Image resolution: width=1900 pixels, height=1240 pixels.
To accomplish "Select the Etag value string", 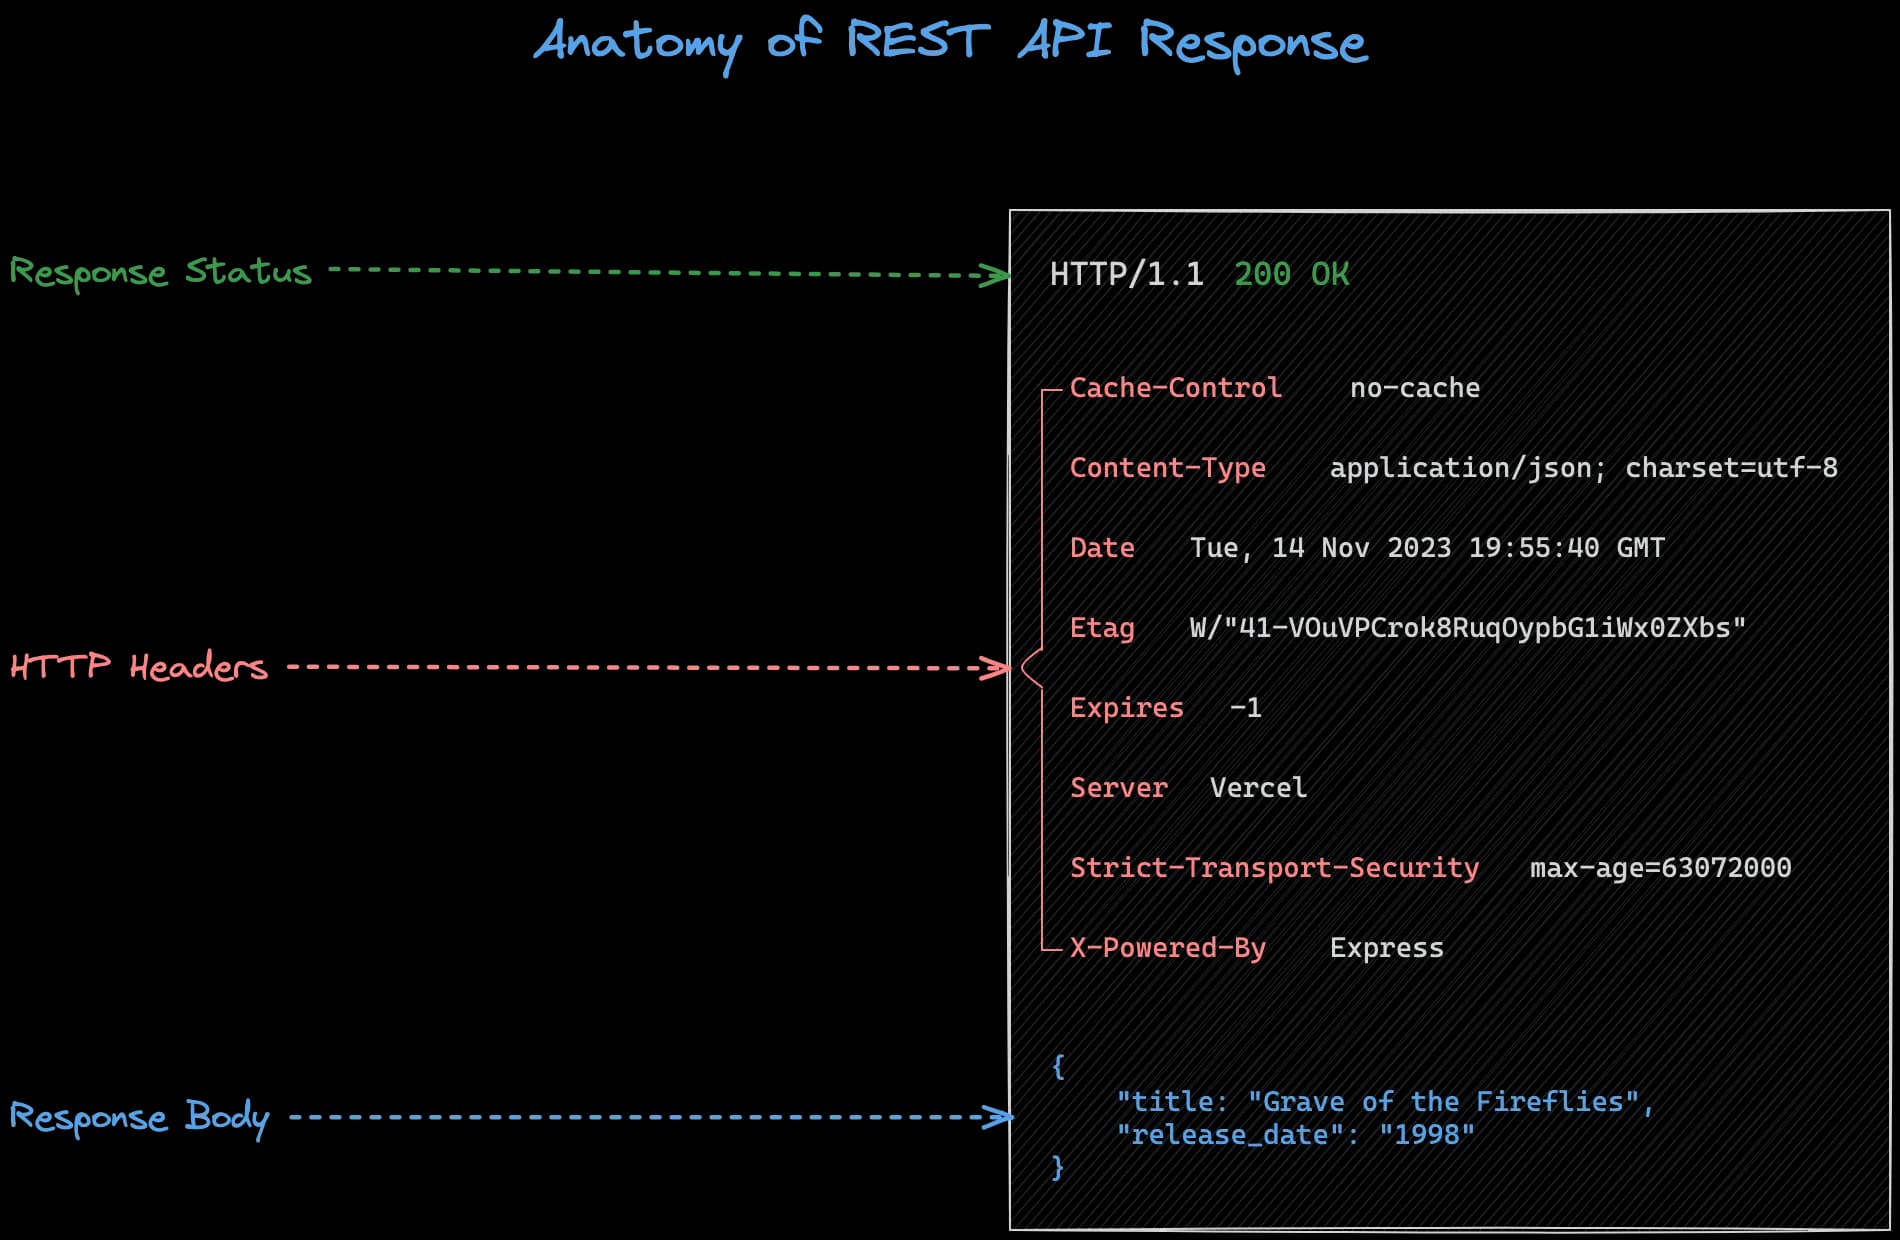I will tap(1467, 628).
